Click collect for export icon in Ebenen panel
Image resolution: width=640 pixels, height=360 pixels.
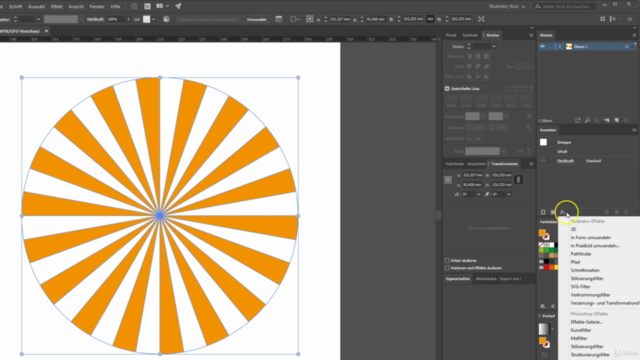coord(578,120)
